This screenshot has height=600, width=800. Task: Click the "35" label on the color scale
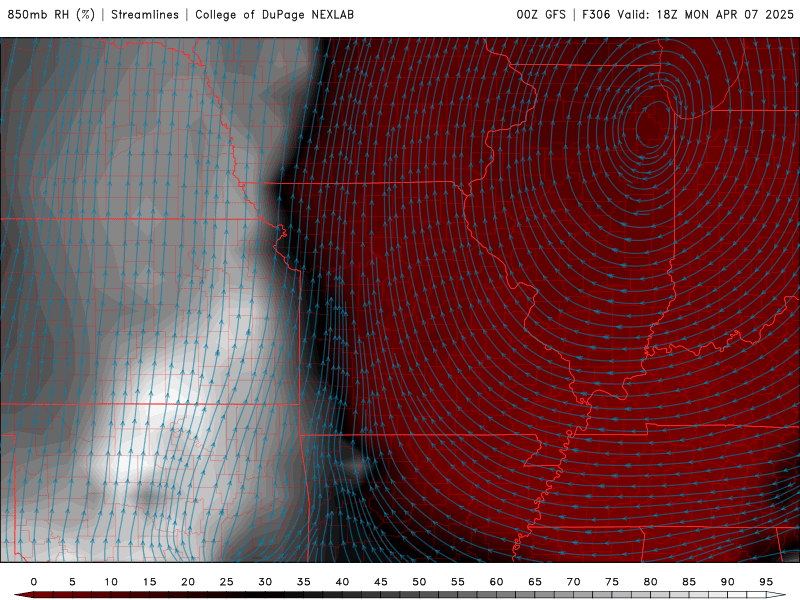click(304, 582)
